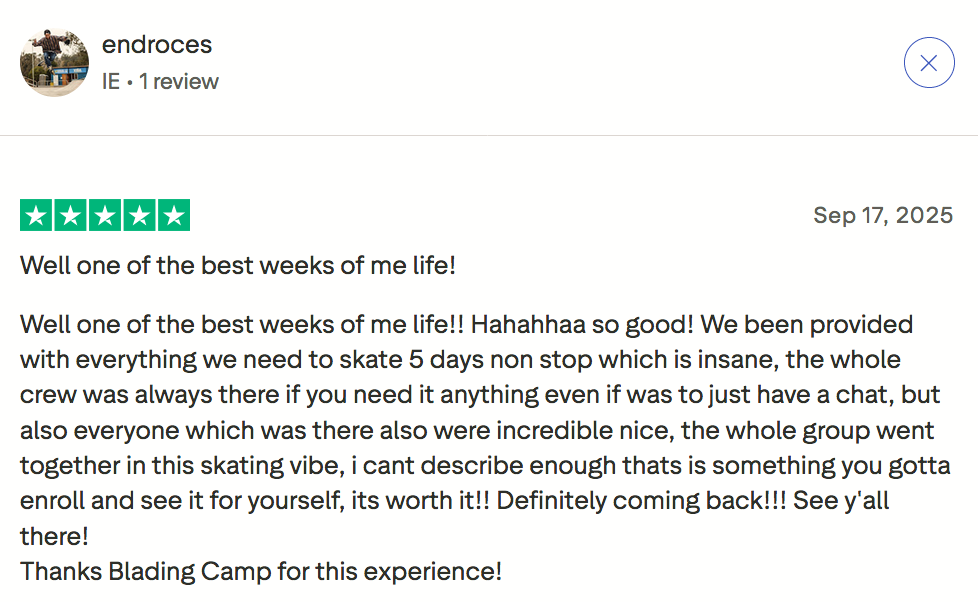
Task: Click the Sep 17, 2025 review date
Action: click(882, 215)
